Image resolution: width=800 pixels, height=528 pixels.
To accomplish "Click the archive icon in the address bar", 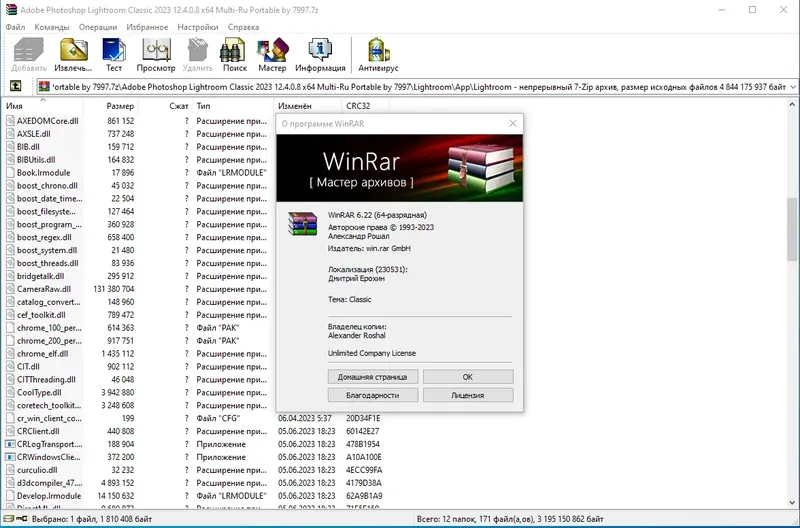I will click(44, 87).
